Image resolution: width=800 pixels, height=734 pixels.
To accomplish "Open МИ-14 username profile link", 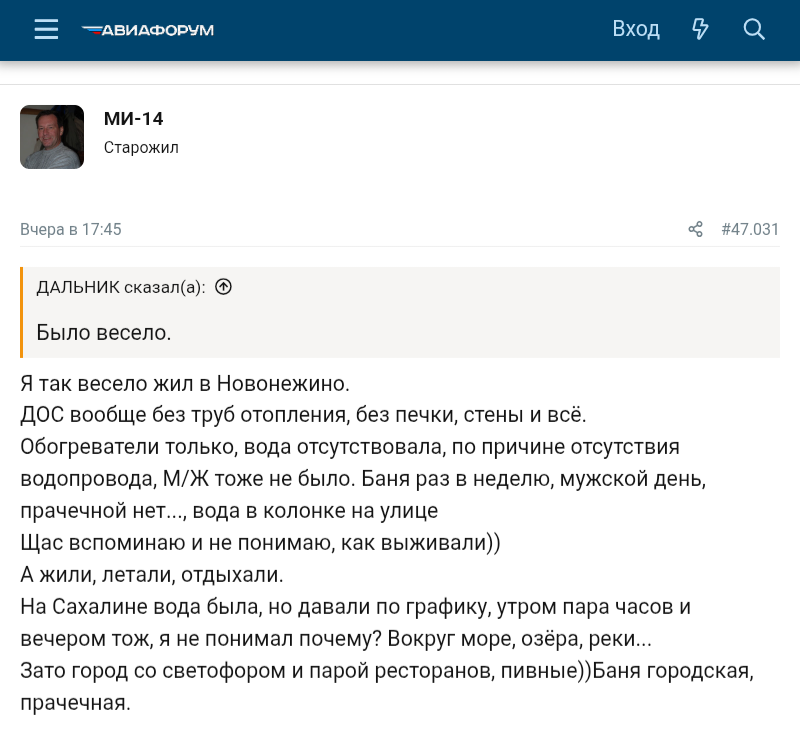I will [x=134, y=119].
